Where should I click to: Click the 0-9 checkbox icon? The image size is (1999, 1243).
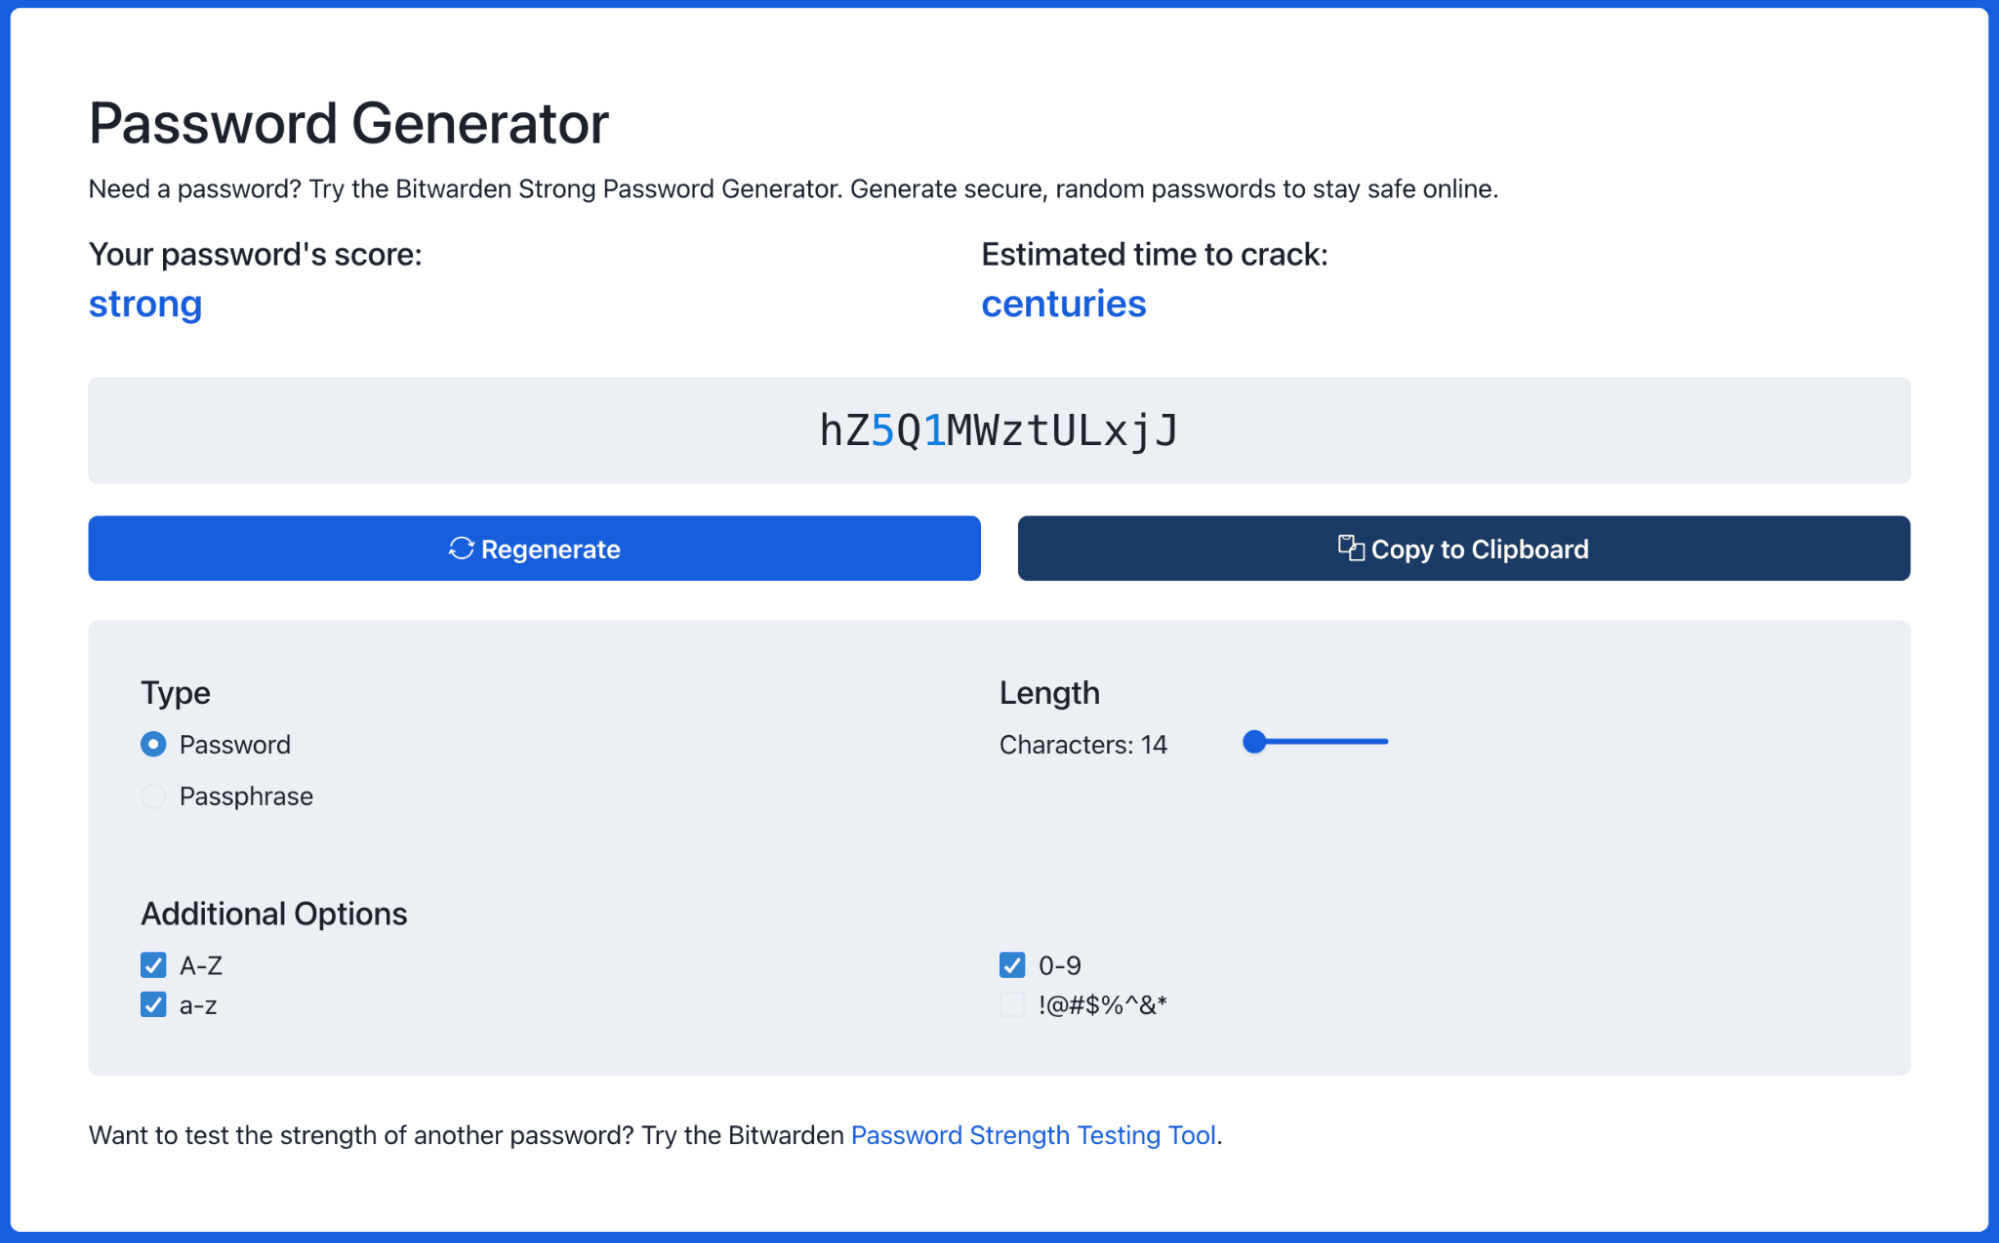pyautogui.click(x=1011, y=962)
